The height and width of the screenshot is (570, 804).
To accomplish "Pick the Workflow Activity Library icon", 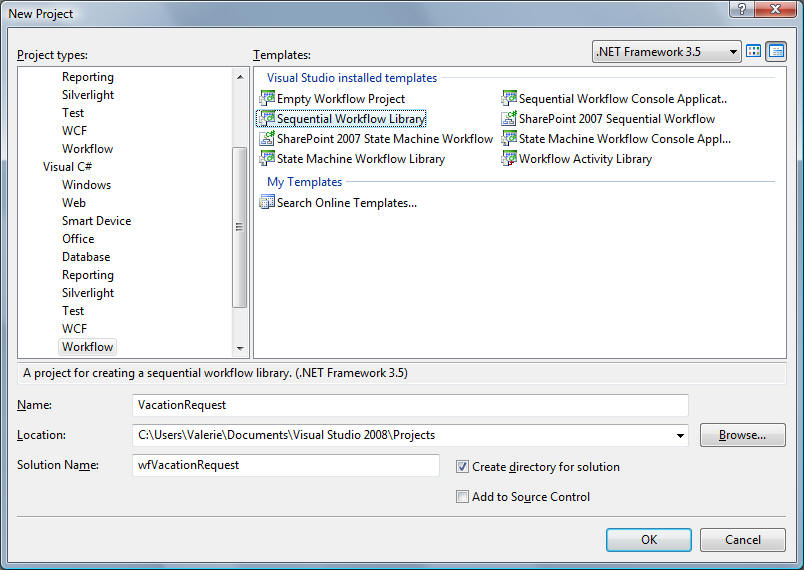I will pos(509,159).
